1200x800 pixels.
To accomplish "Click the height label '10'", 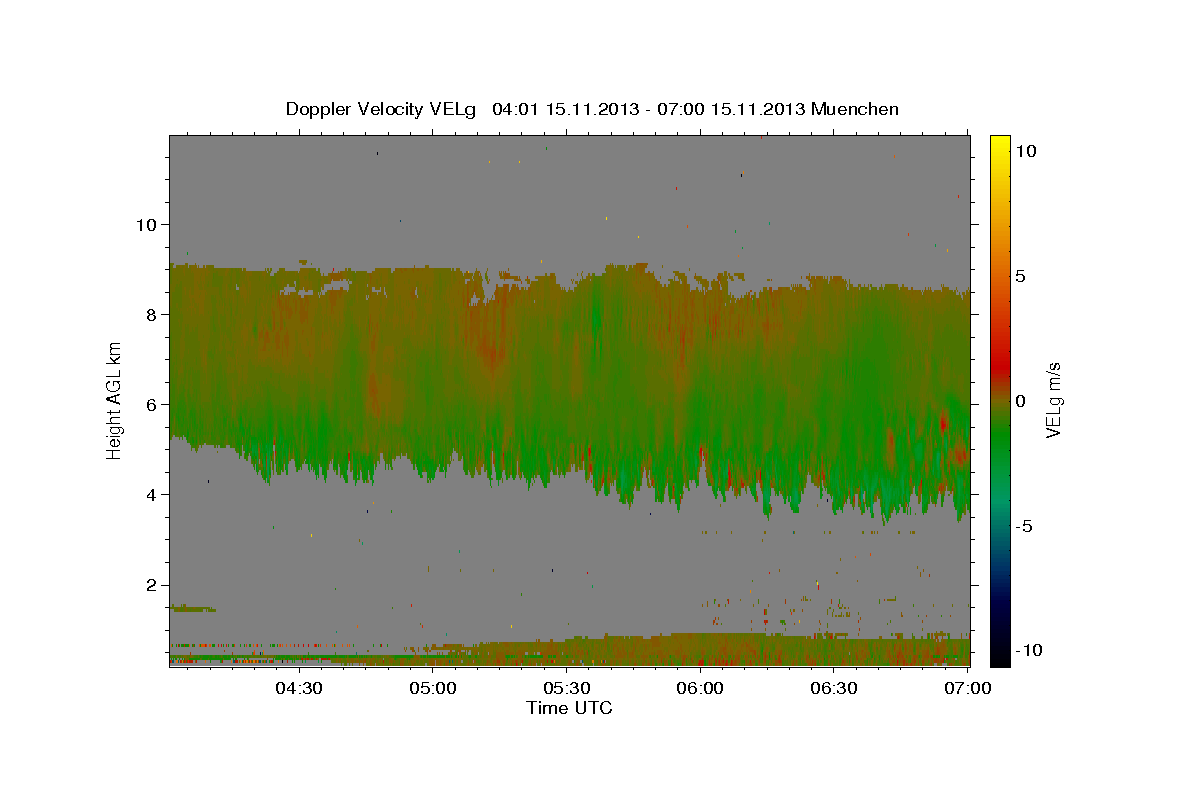I will (144, 224).
